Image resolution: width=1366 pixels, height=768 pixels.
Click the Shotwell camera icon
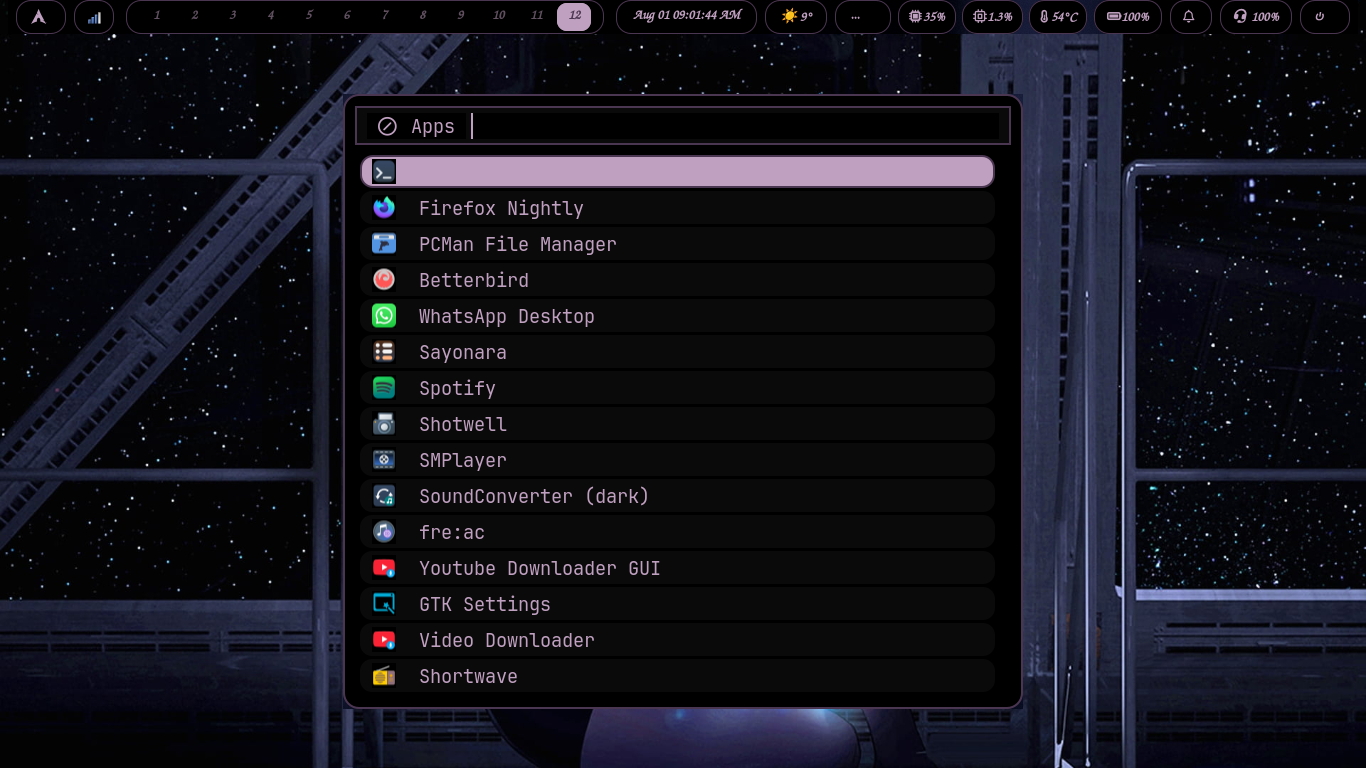[384, 424]
